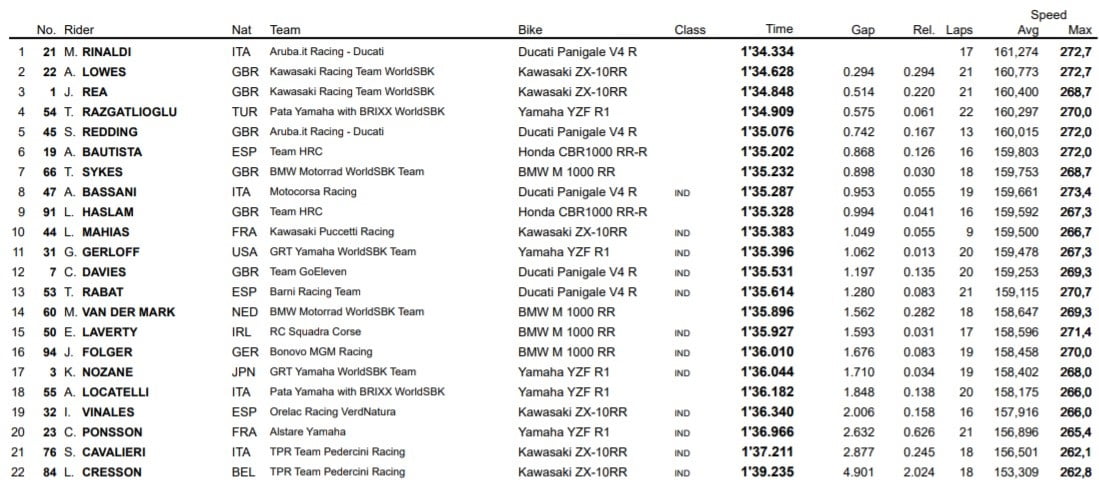The image size is (1099, 495).
Task: Click the Alstare Yamaha team name
Action: [308, 431]
